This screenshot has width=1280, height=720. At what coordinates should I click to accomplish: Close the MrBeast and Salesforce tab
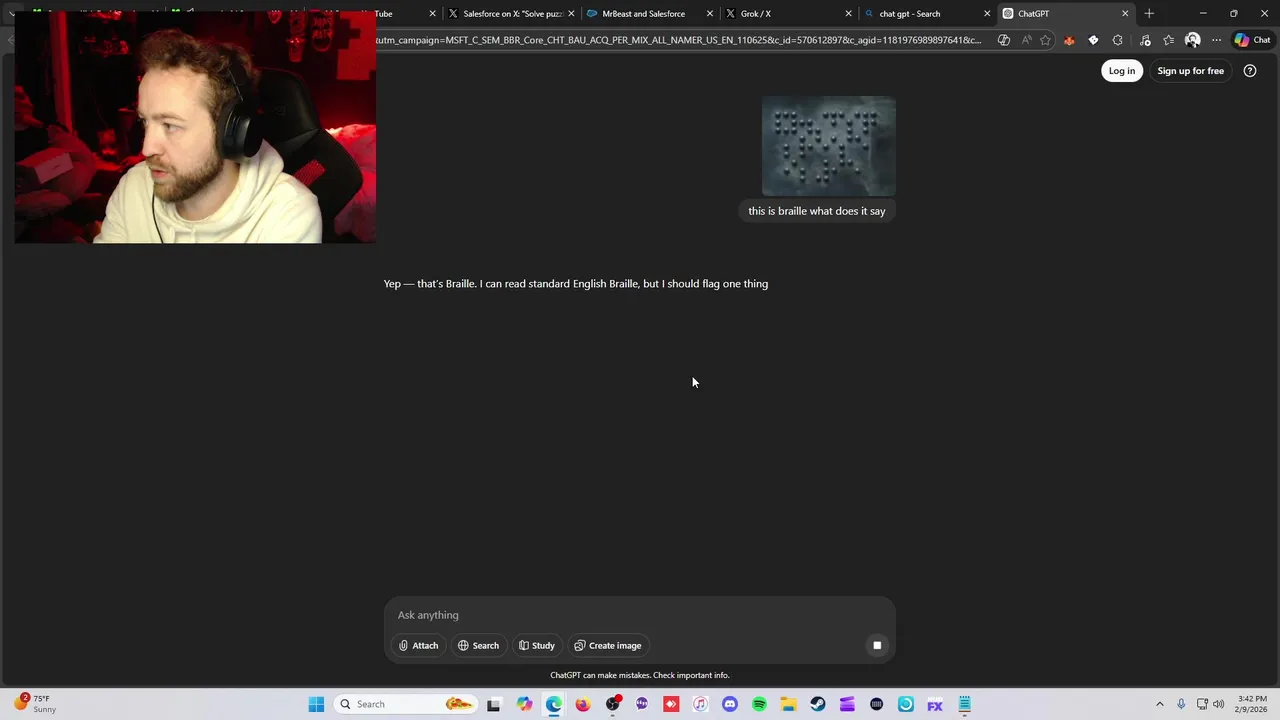[x=710, y=14]
